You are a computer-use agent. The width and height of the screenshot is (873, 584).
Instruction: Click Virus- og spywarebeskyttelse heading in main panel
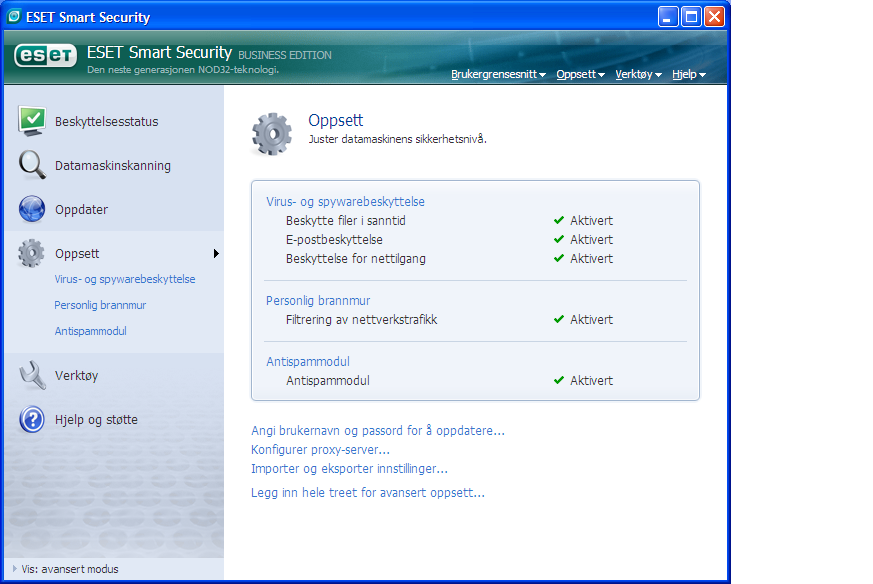point(345,202)
